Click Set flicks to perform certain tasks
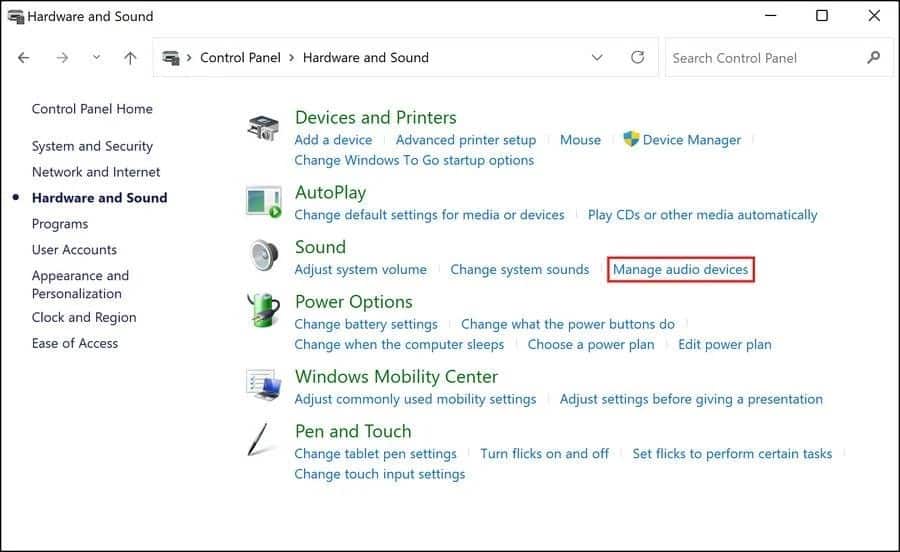Image resolution: width=900 pixels, height=552 pixels. tap(732, 454)
